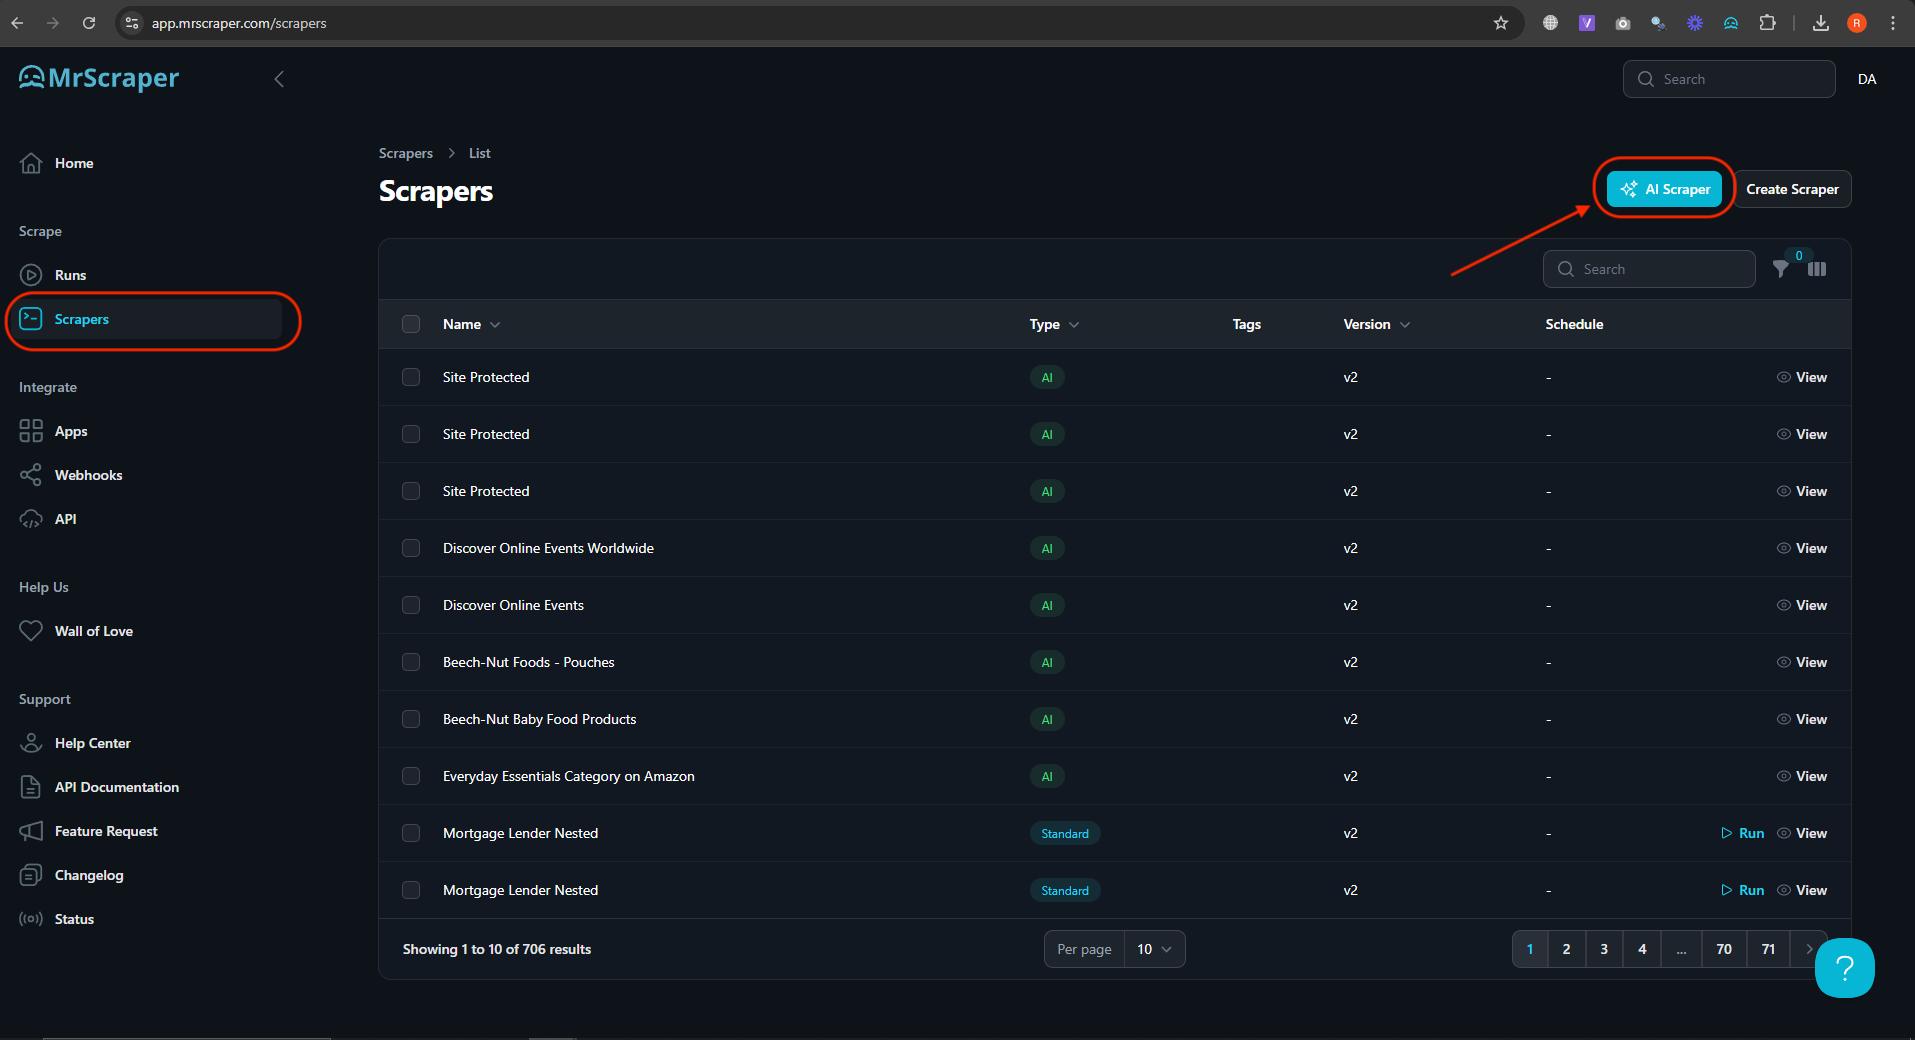Go to results page 3
The image size is (1915, 1040).
1604,949
